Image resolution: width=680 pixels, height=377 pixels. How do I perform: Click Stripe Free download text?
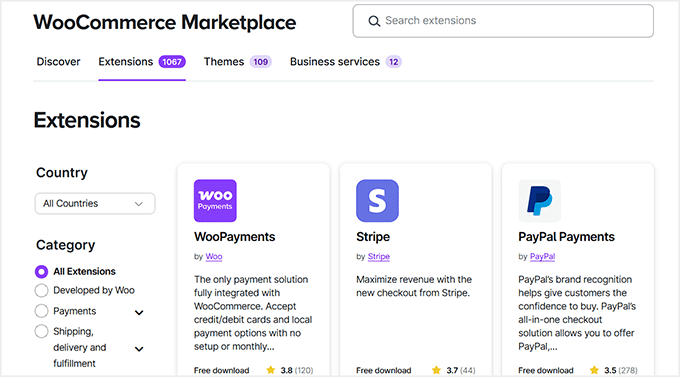click(x=384, y=370)
